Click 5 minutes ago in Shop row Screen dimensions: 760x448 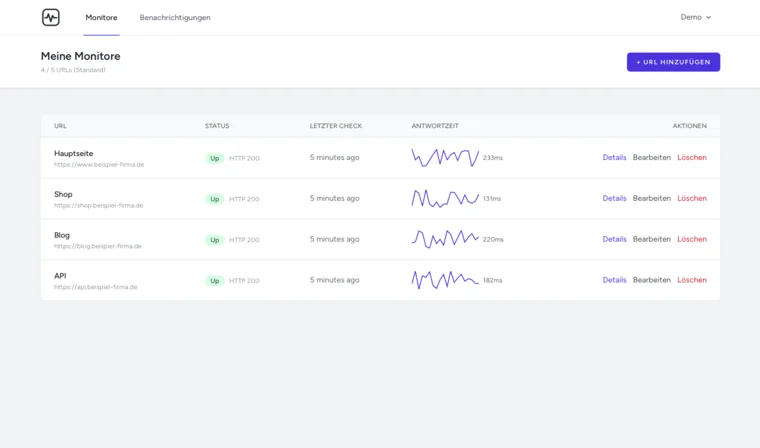tap(334, 198)
